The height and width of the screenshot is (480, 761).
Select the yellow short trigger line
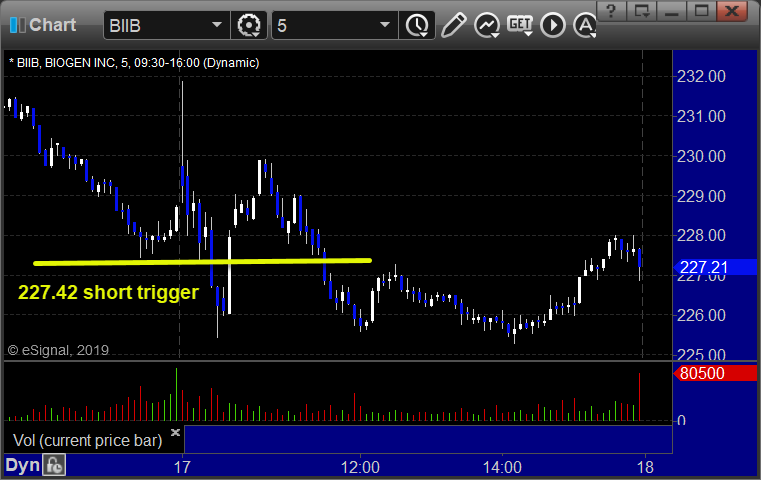[202, 262]
